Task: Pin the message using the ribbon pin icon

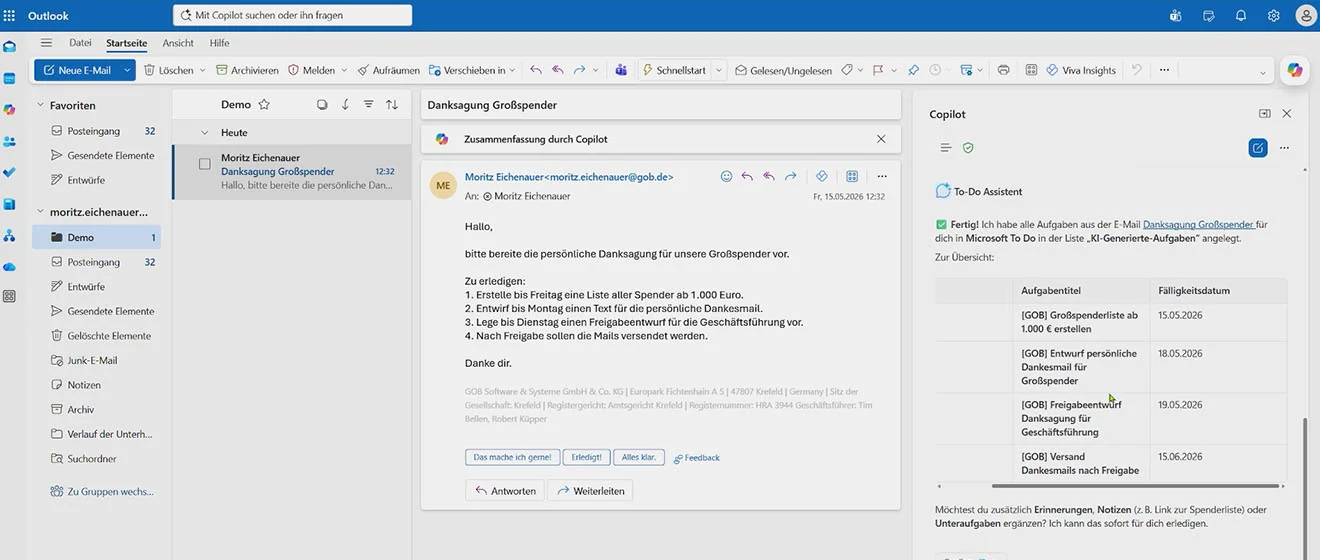Action: click(x=913, y=70)
